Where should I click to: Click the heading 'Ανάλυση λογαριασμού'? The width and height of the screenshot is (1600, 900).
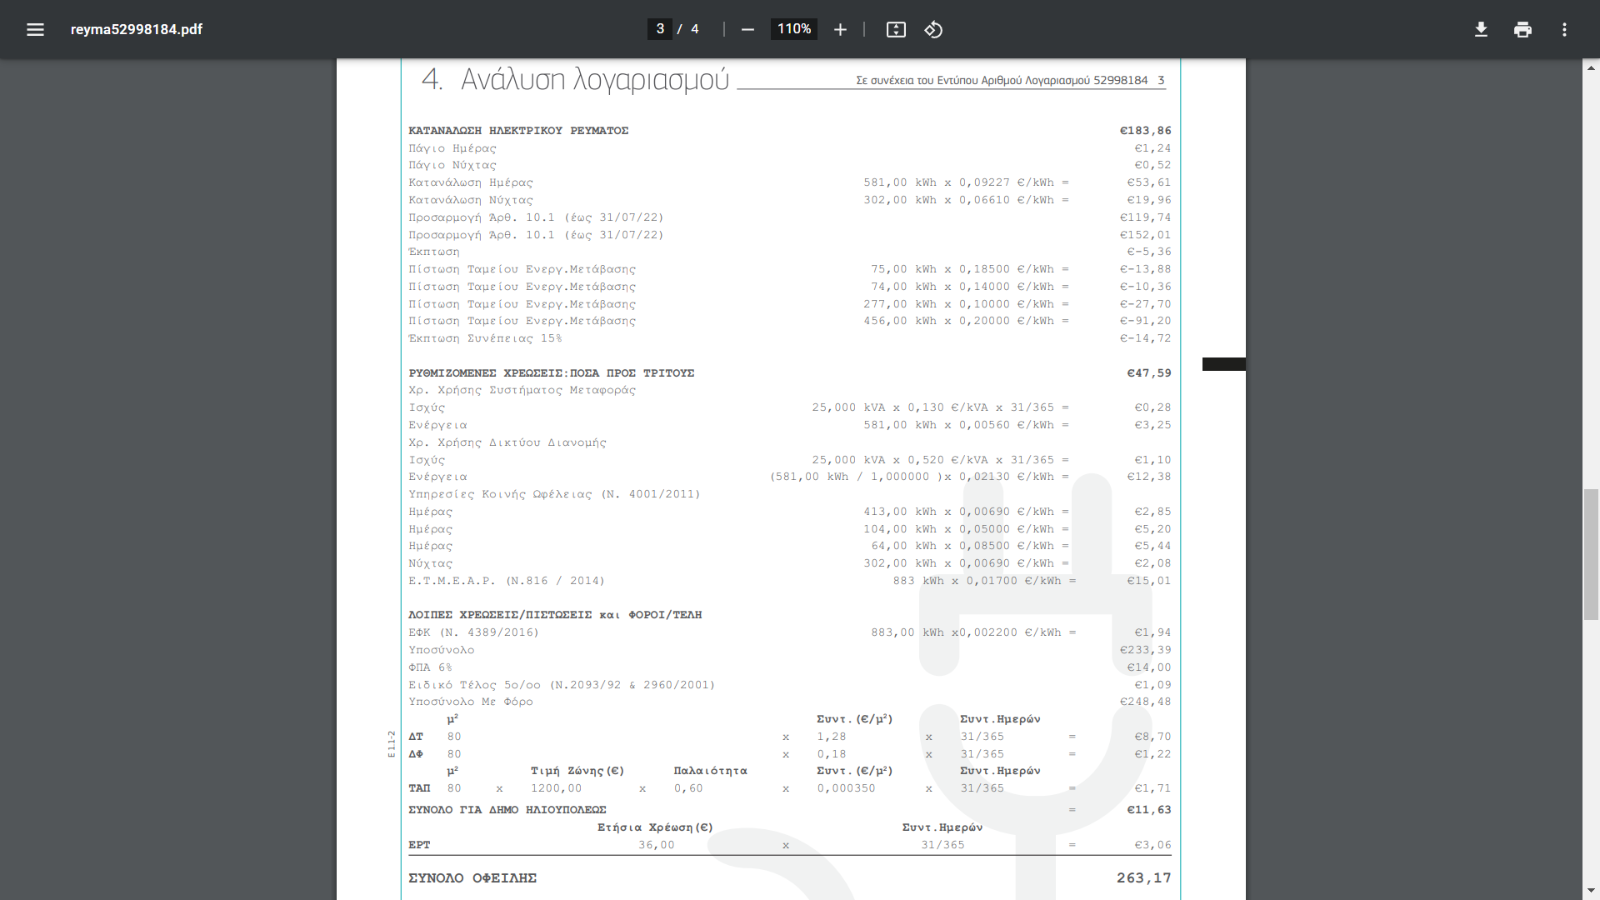tap(594, 79)
